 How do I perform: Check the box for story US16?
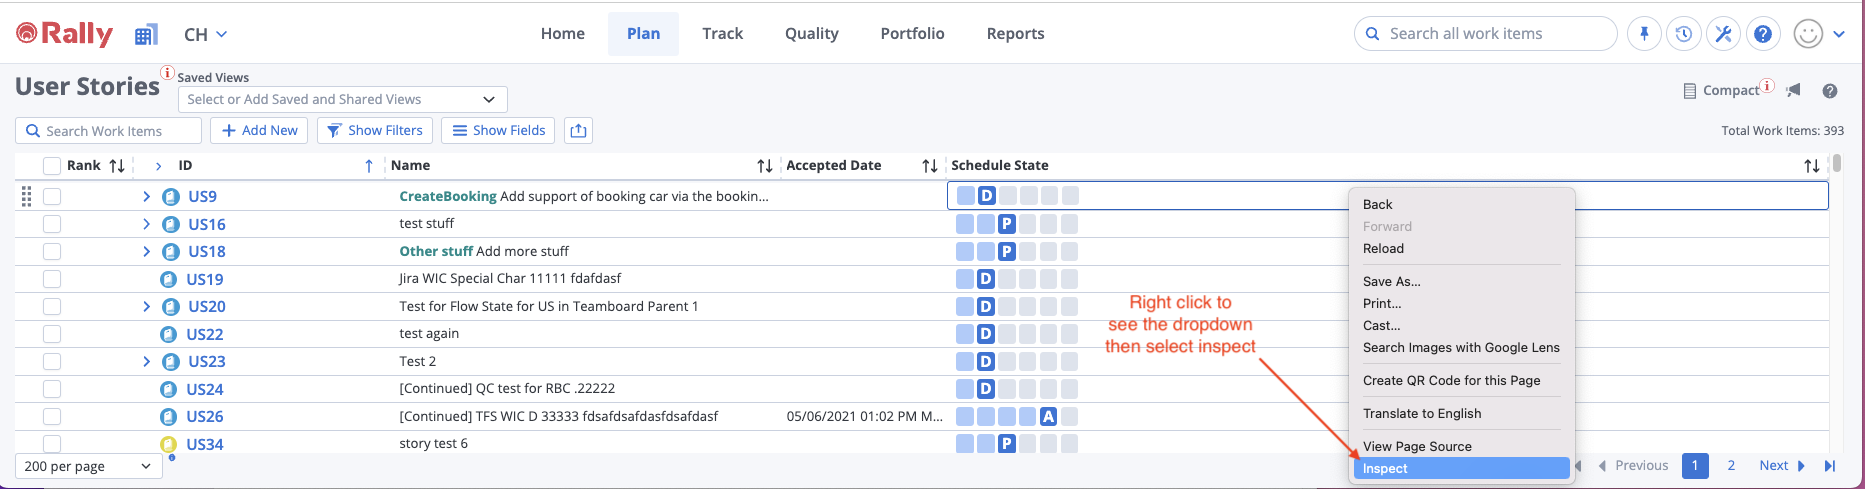click(52, 224)
